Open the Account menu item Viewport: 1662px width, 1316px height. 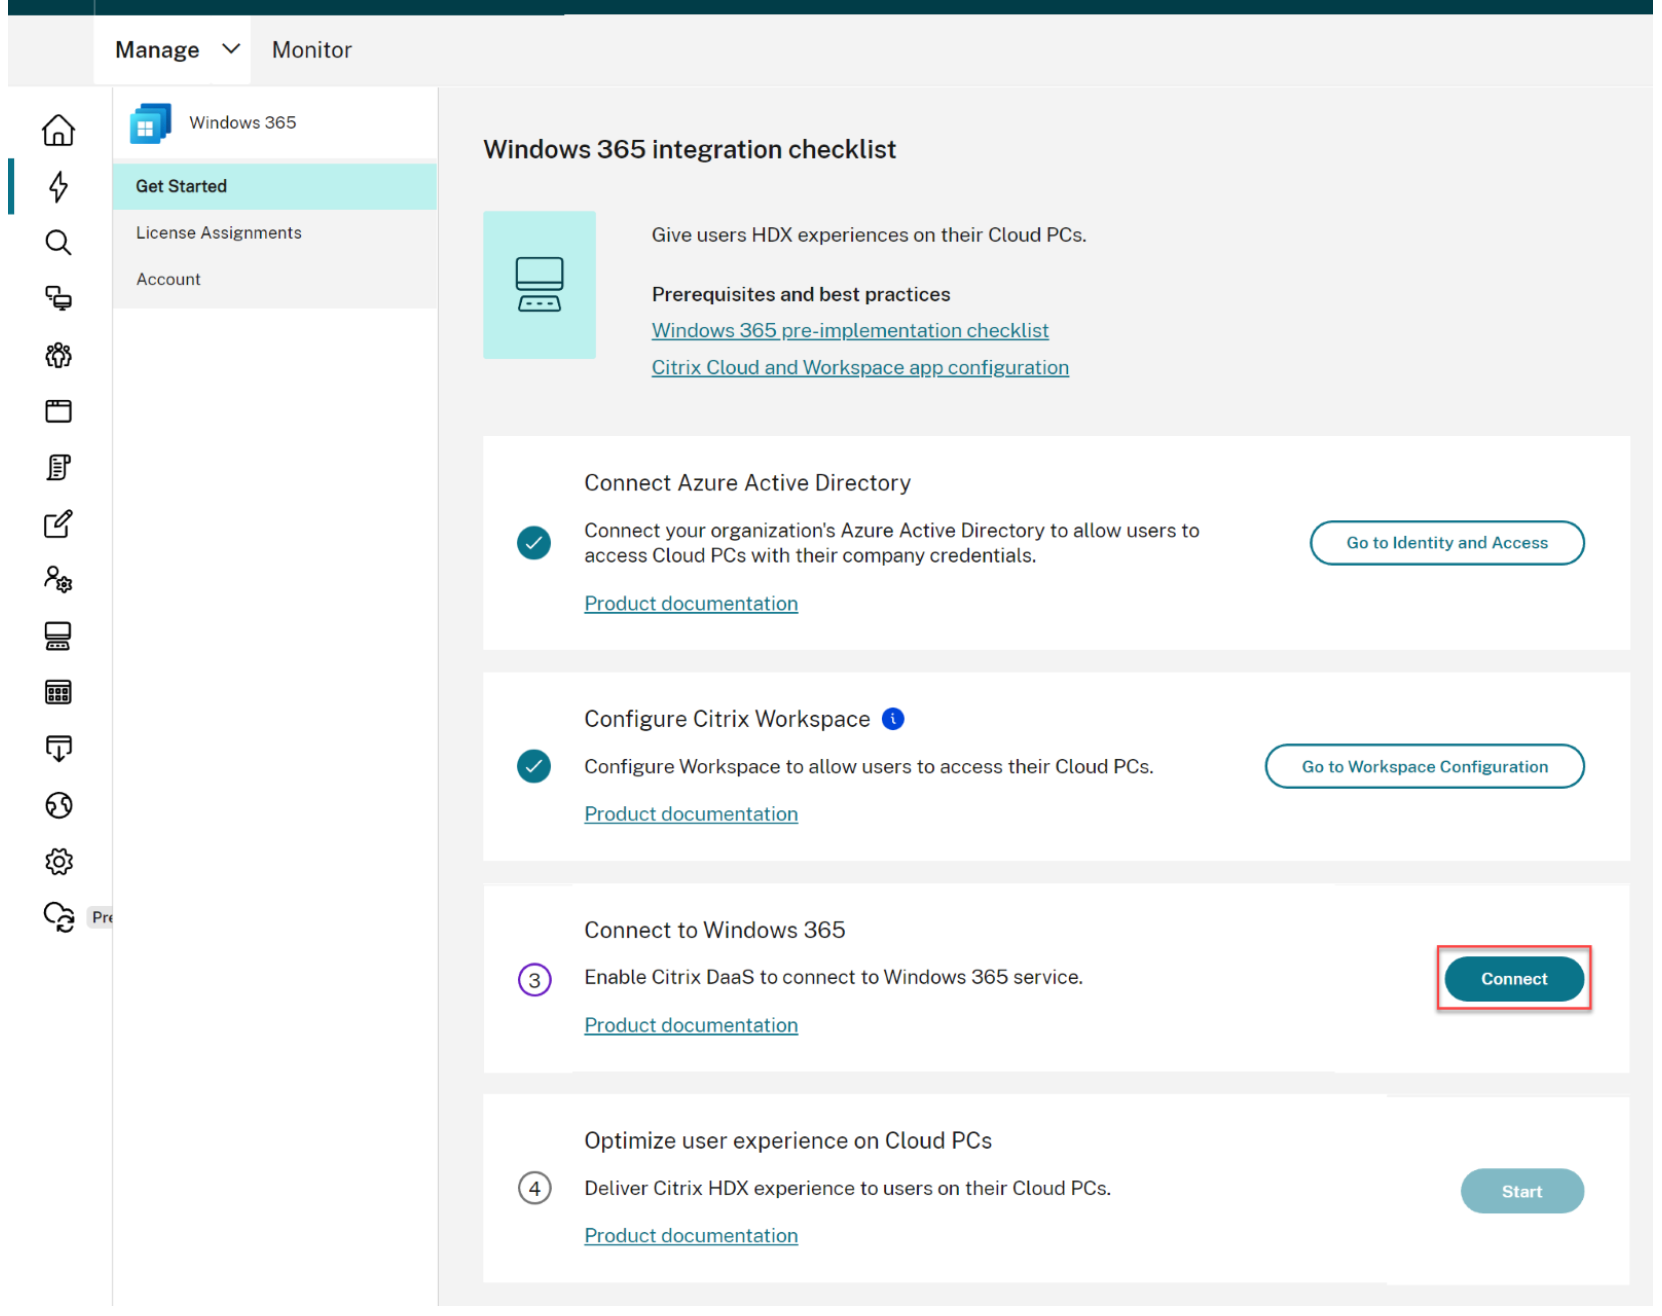[169, 281]
